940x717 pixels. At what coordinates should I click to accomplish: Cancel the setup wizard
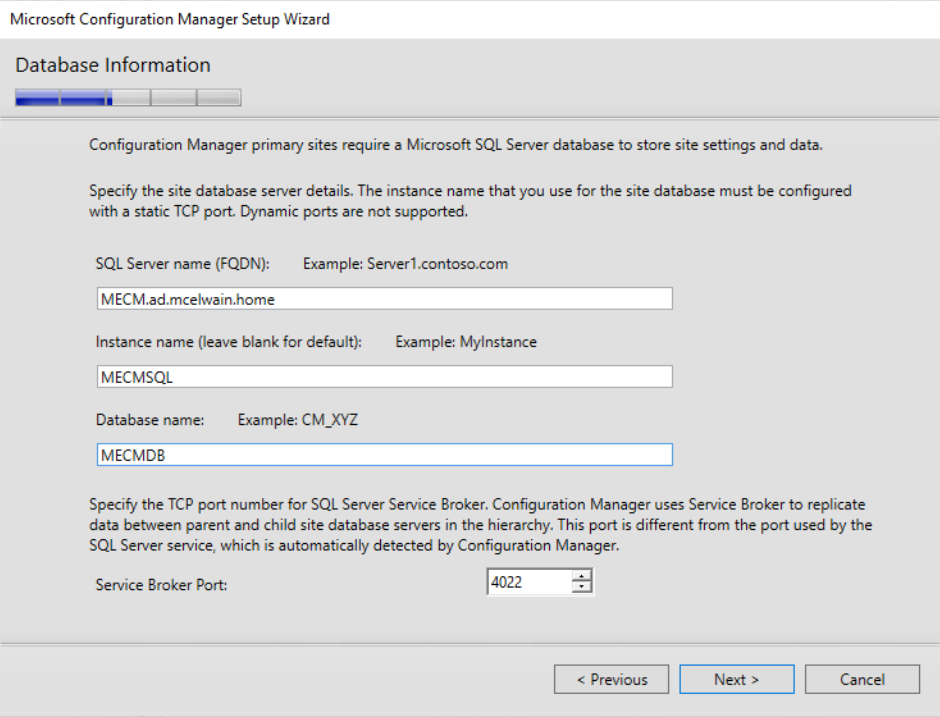[x=862, y=680]
